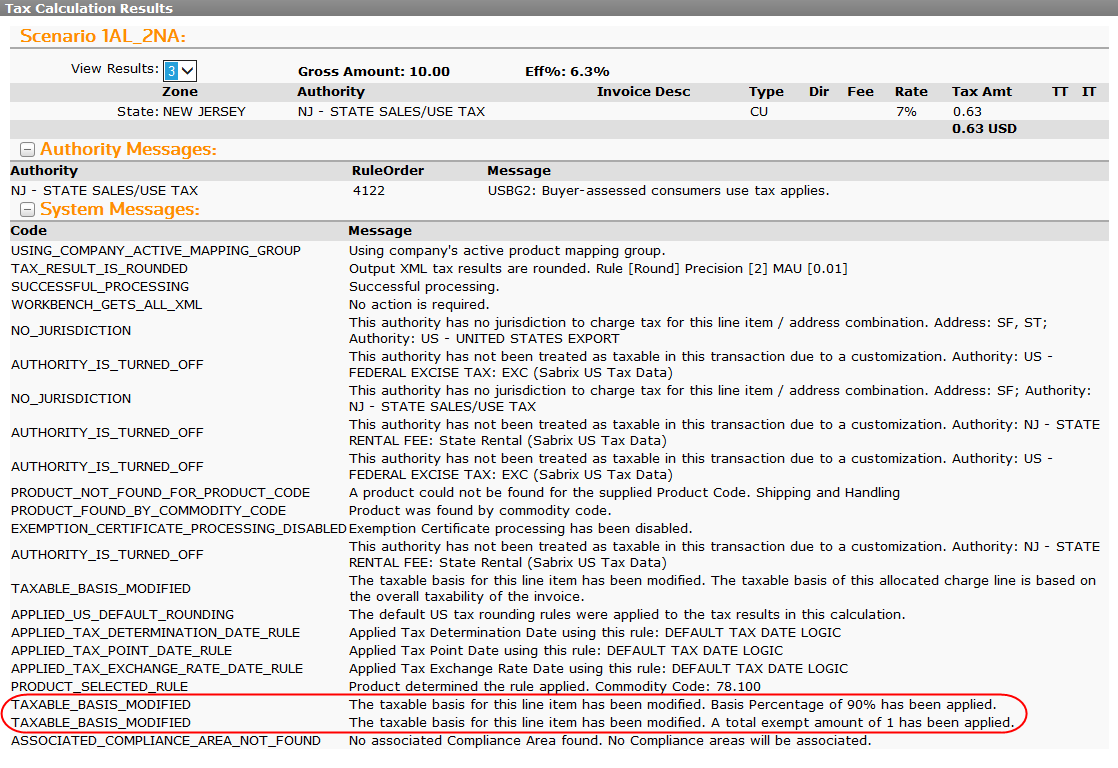The height and width of the screenshot is (768, 1118).
Task: Select the SUCCESSFUL_PROCESSING code row
Action: tap(88, 287)
